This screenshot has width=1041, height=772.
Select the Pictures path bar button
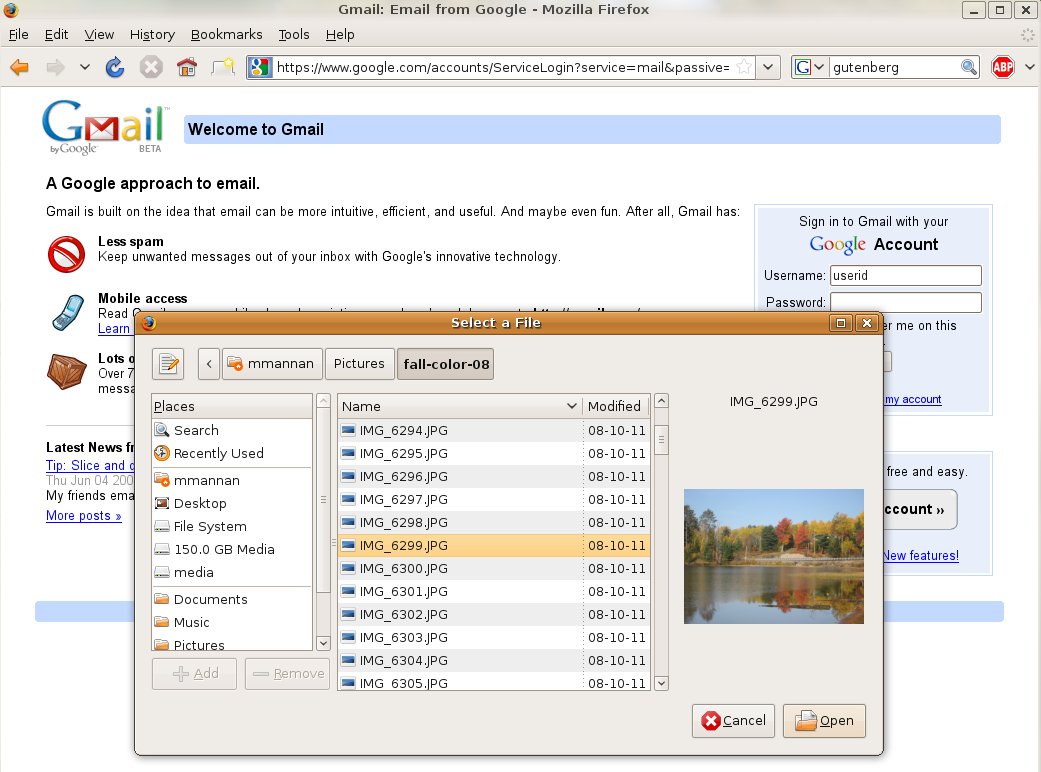(x=359, y=364)
